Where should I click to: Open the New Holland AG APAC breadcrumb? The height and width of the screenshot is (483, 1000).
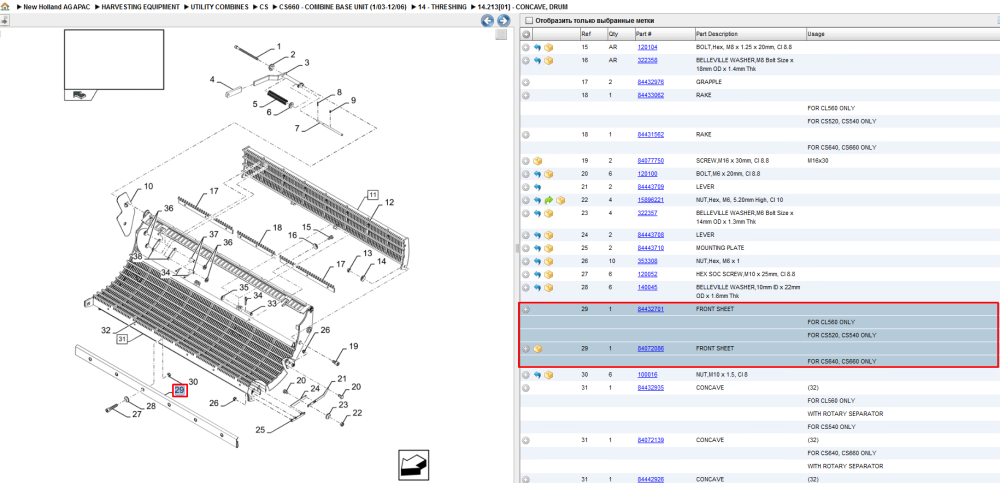point(57,6)
